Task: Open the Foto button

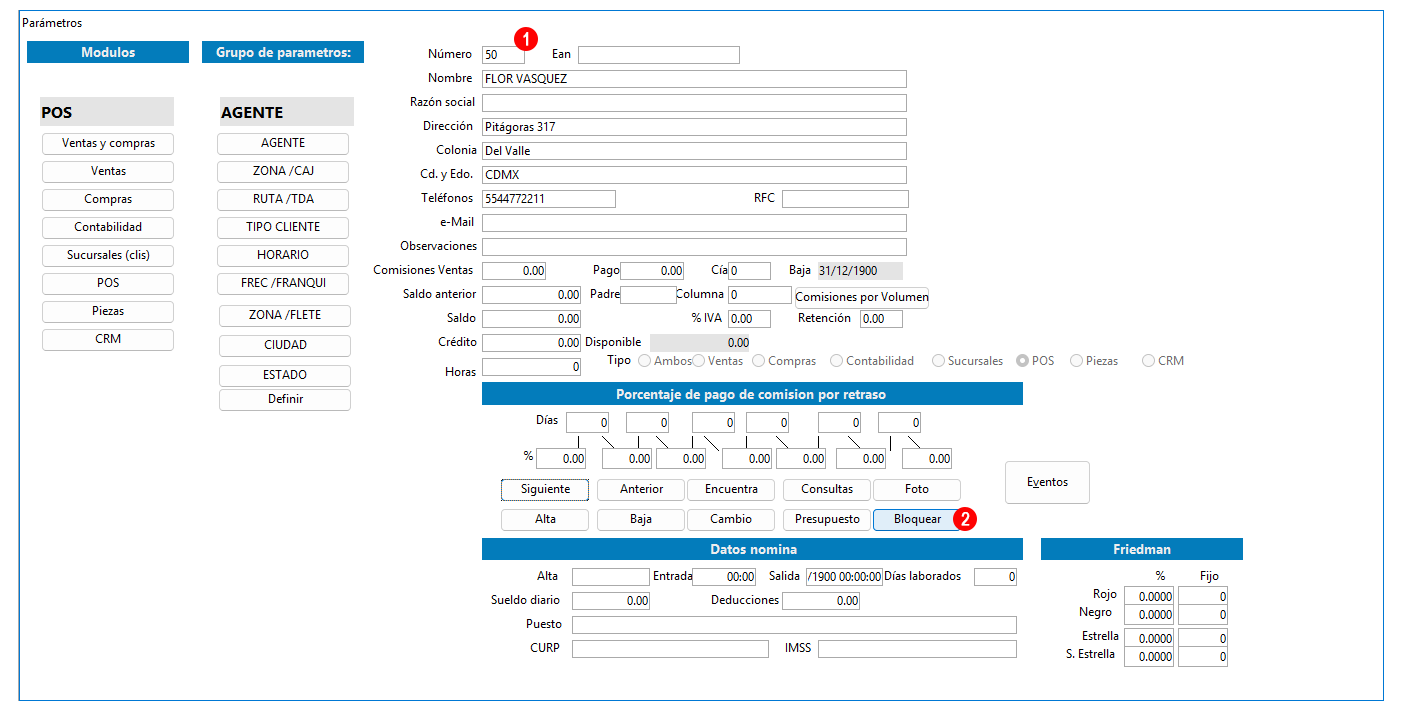Action: pyautogui.click(x=917, y=490)
